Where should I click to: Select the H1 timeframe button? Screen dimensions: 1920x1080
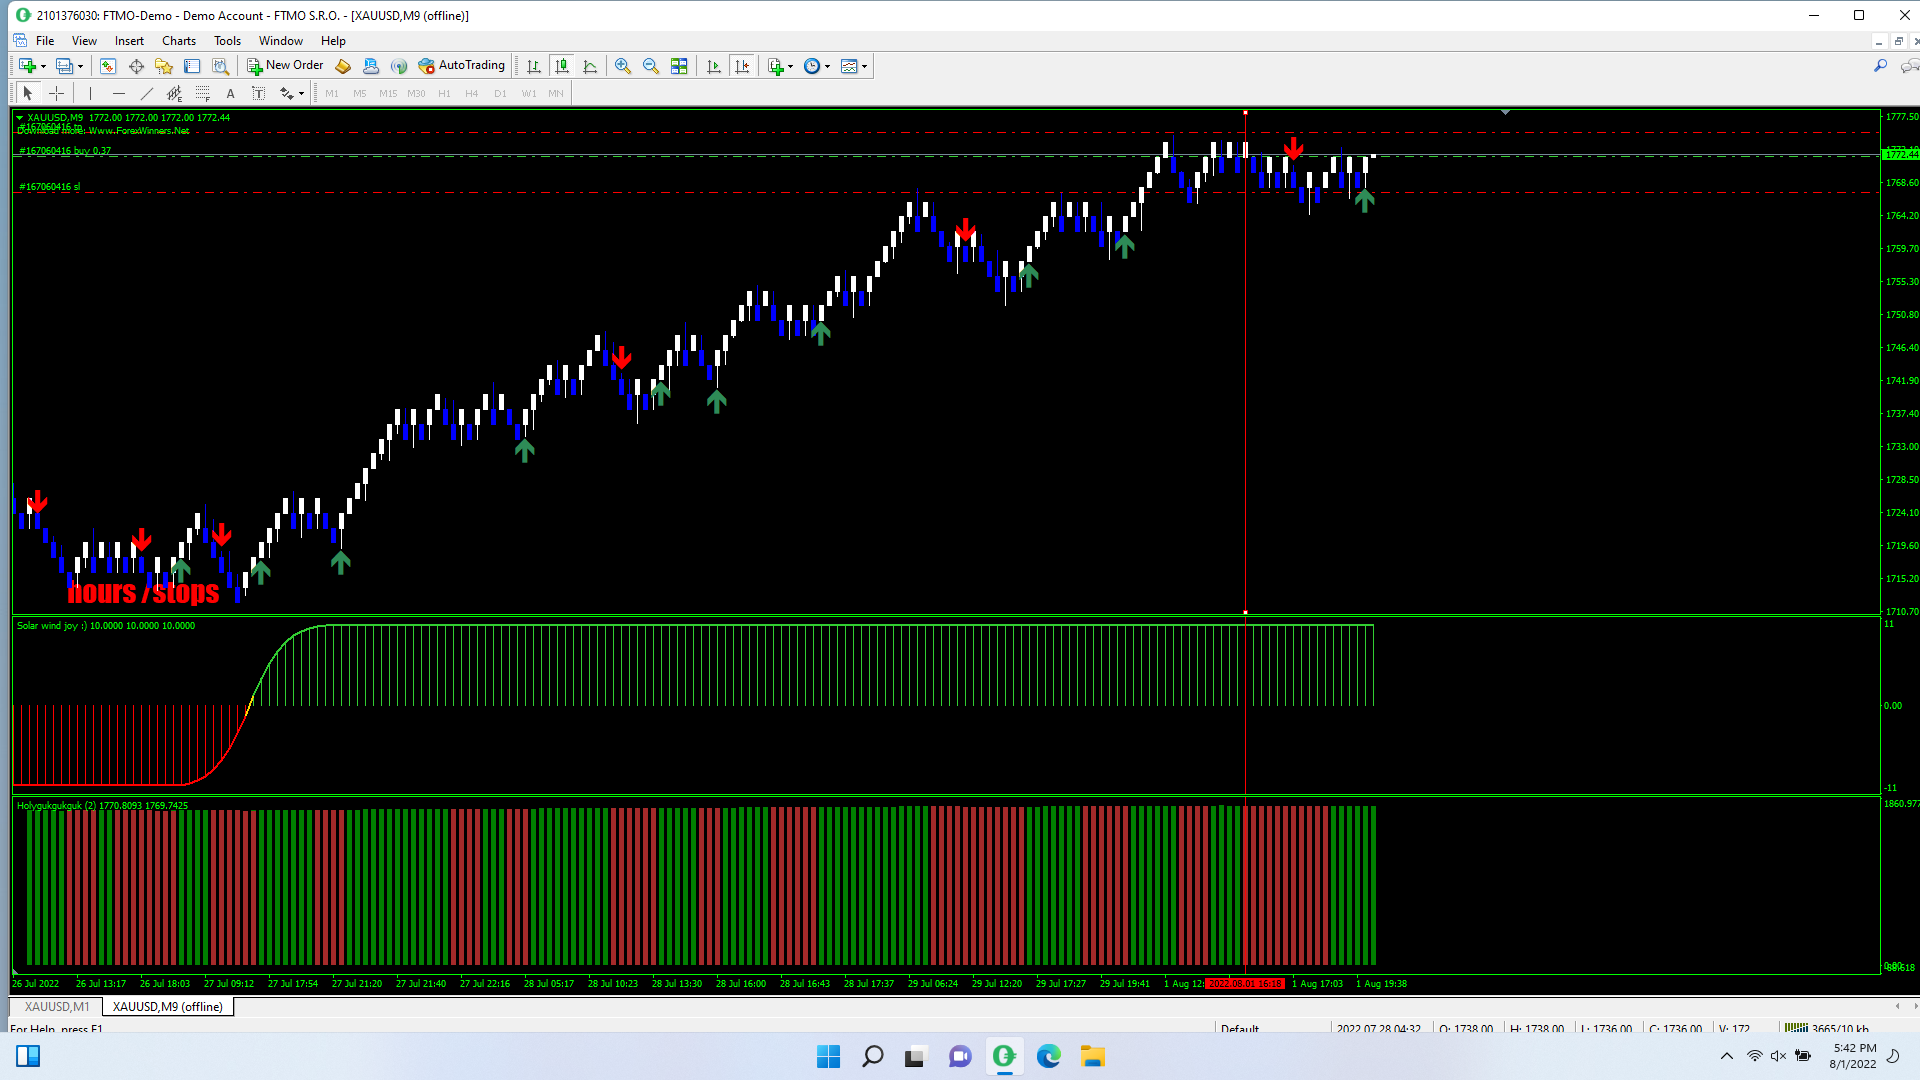pyautogui.click(x=444, y=94)
